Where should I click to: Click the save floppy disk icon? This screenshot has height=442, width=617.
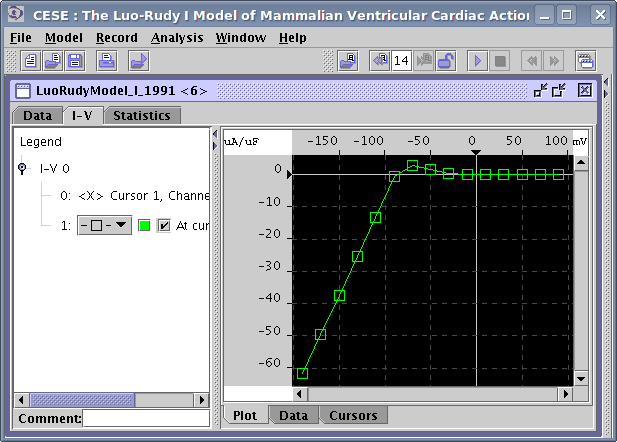(x=75, y=61)
